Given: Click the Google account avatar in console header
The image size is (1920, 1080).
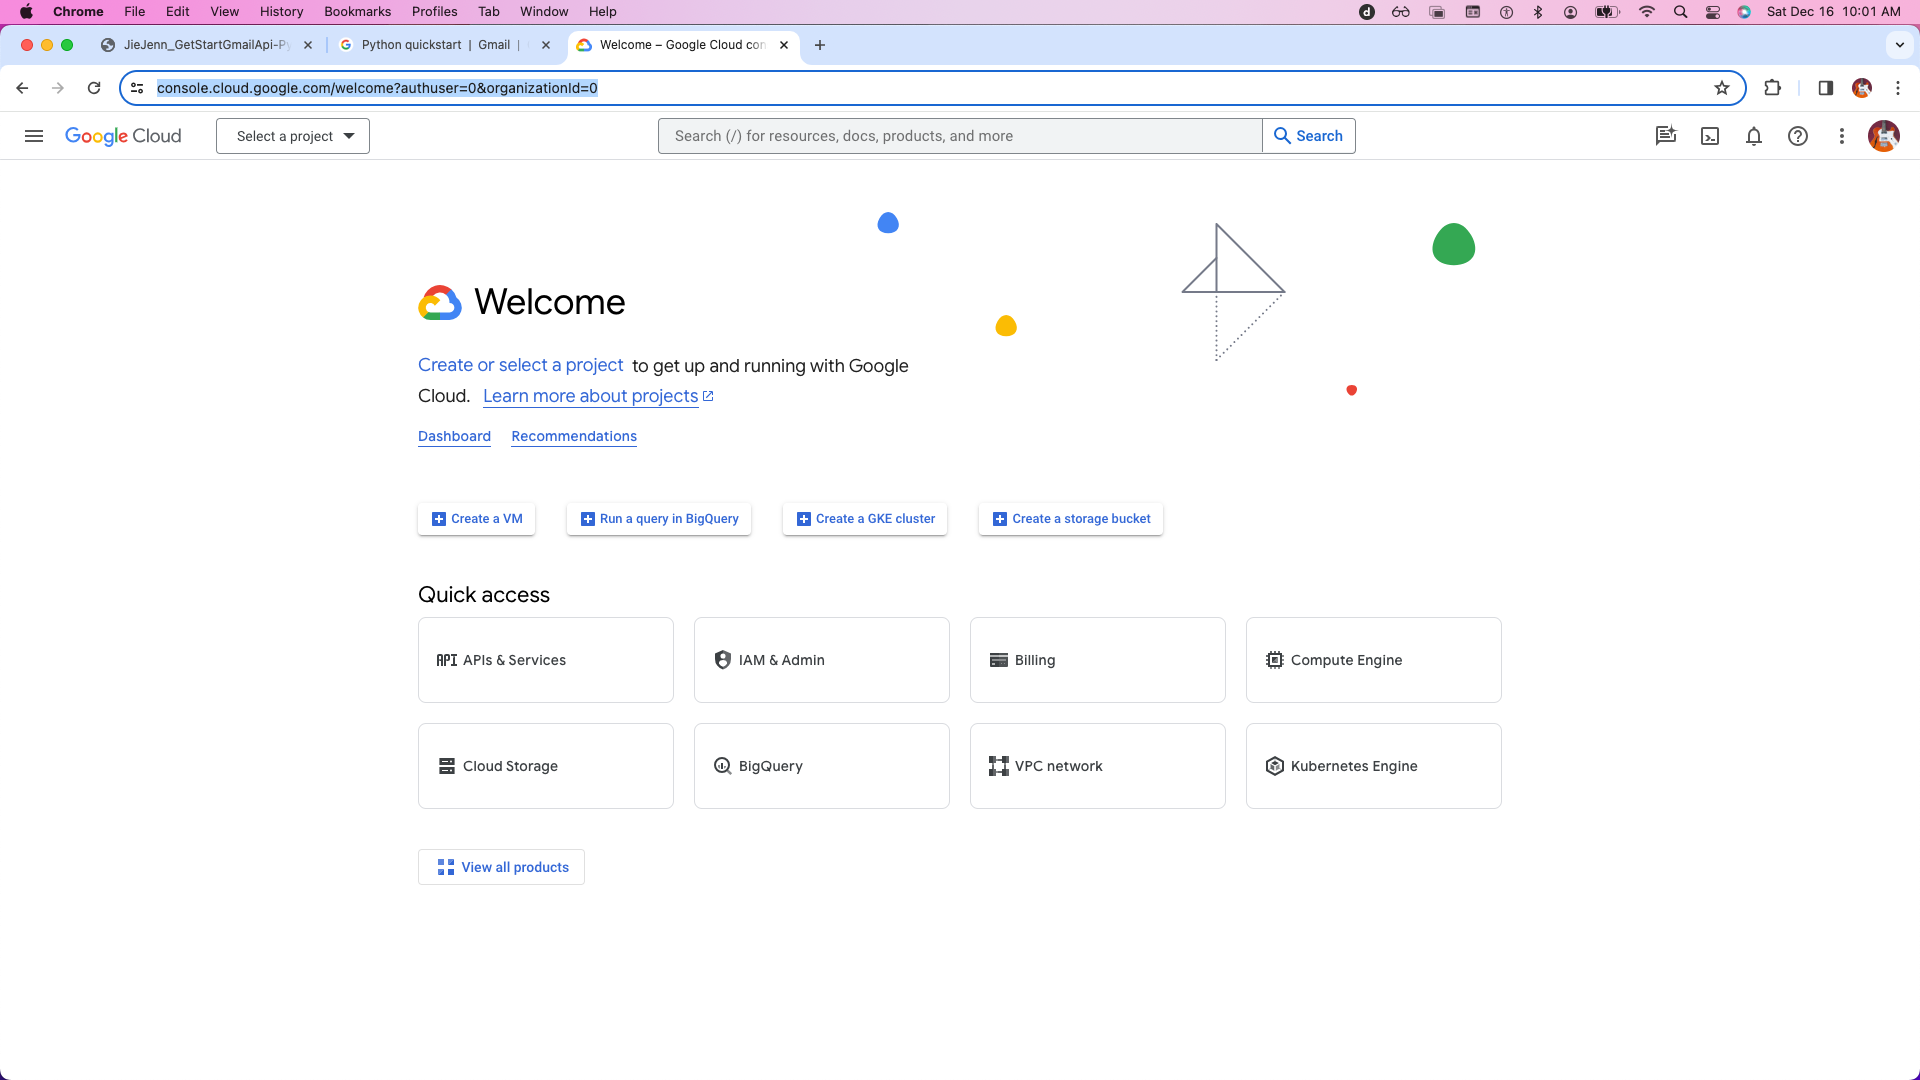Looking at the screenshot, I should [x=1884, y=136].
